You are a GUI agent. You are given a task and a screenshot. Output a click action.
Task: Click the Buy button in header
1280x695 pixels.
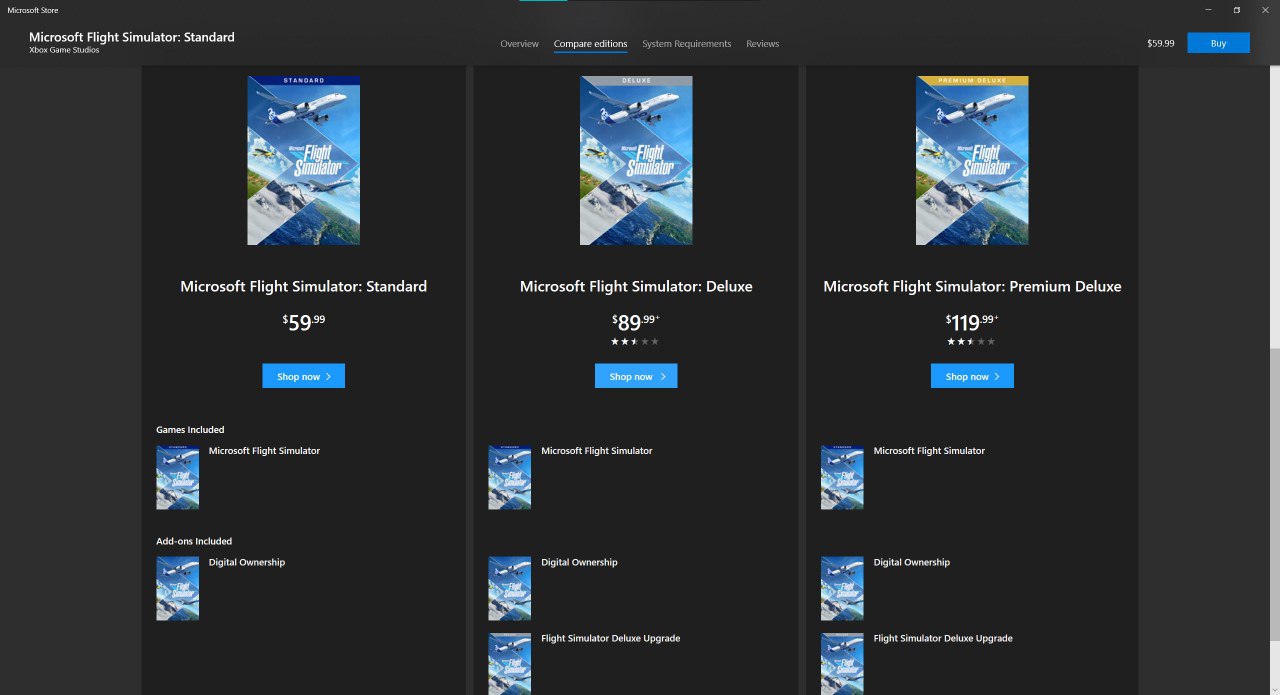1218,43
